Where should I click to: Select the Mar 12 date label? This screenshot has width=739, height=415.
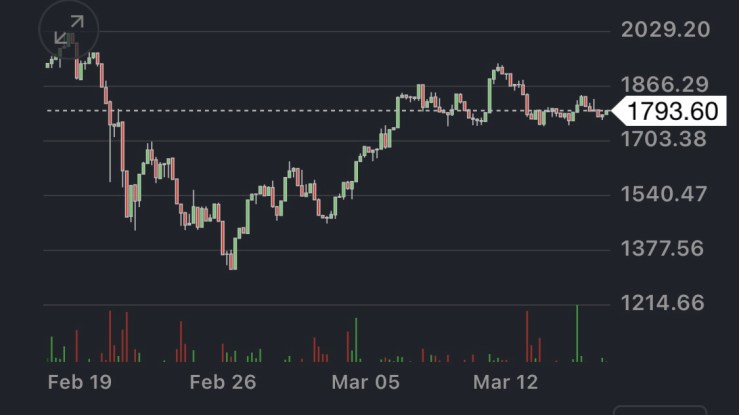(506, 382)
